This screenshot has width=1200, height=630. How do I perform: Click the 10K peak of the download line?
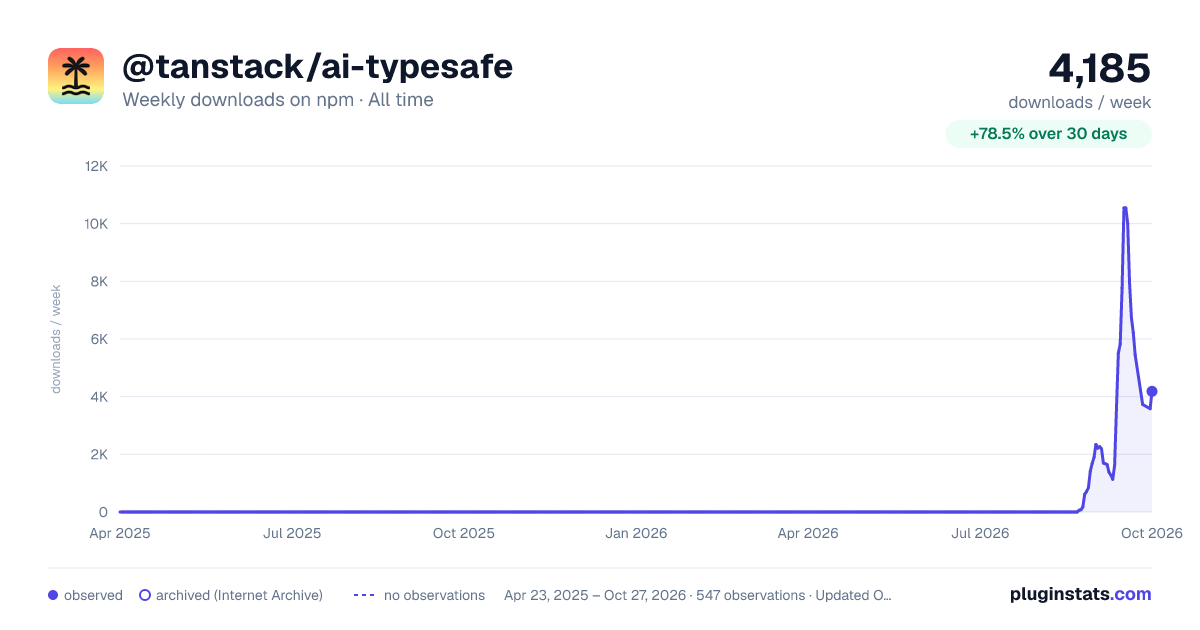(x=1125, y=209)
